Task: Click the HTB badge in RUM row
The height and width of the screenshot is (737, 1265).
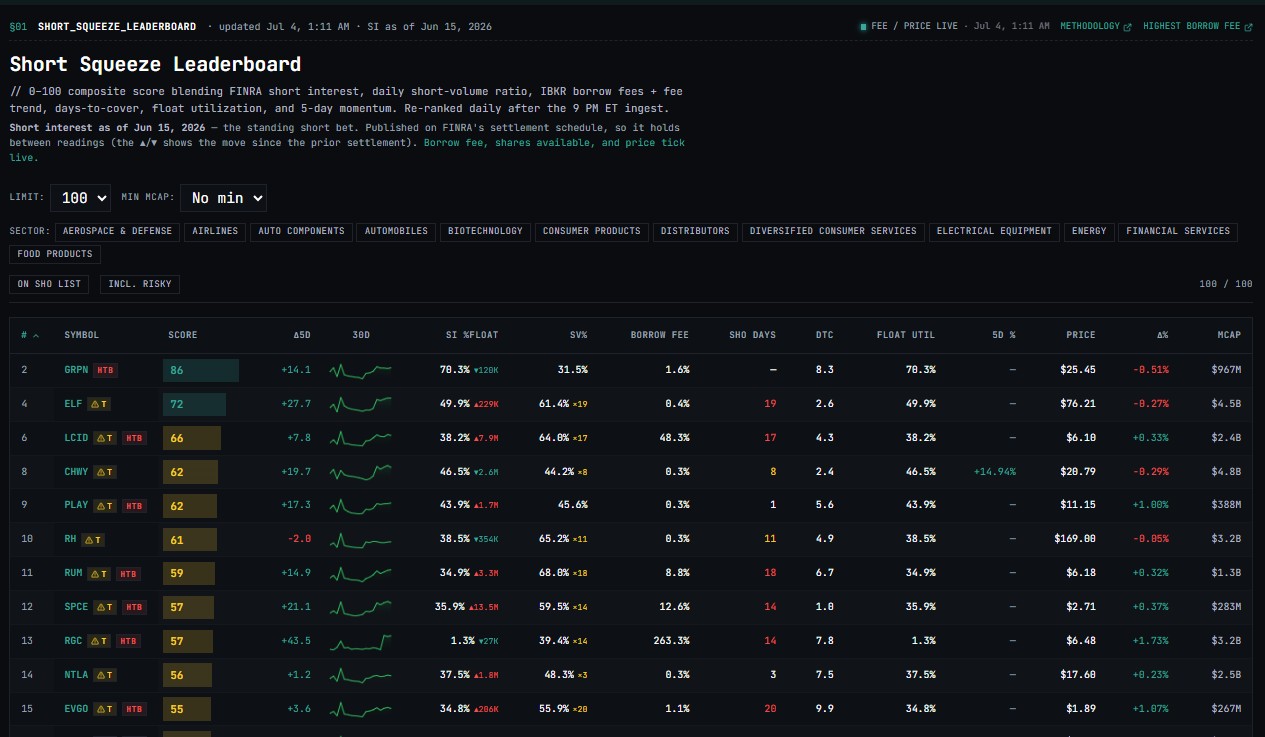Action: point(128,574)
